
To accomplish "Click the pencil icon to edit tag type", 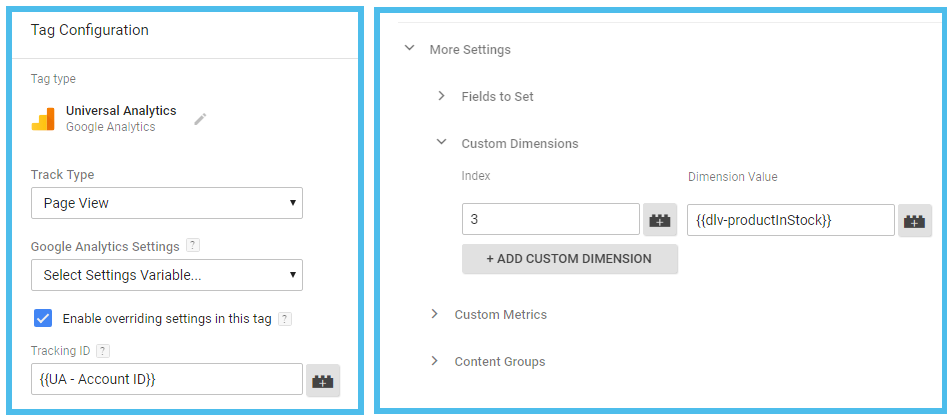I will click(200, 118).
